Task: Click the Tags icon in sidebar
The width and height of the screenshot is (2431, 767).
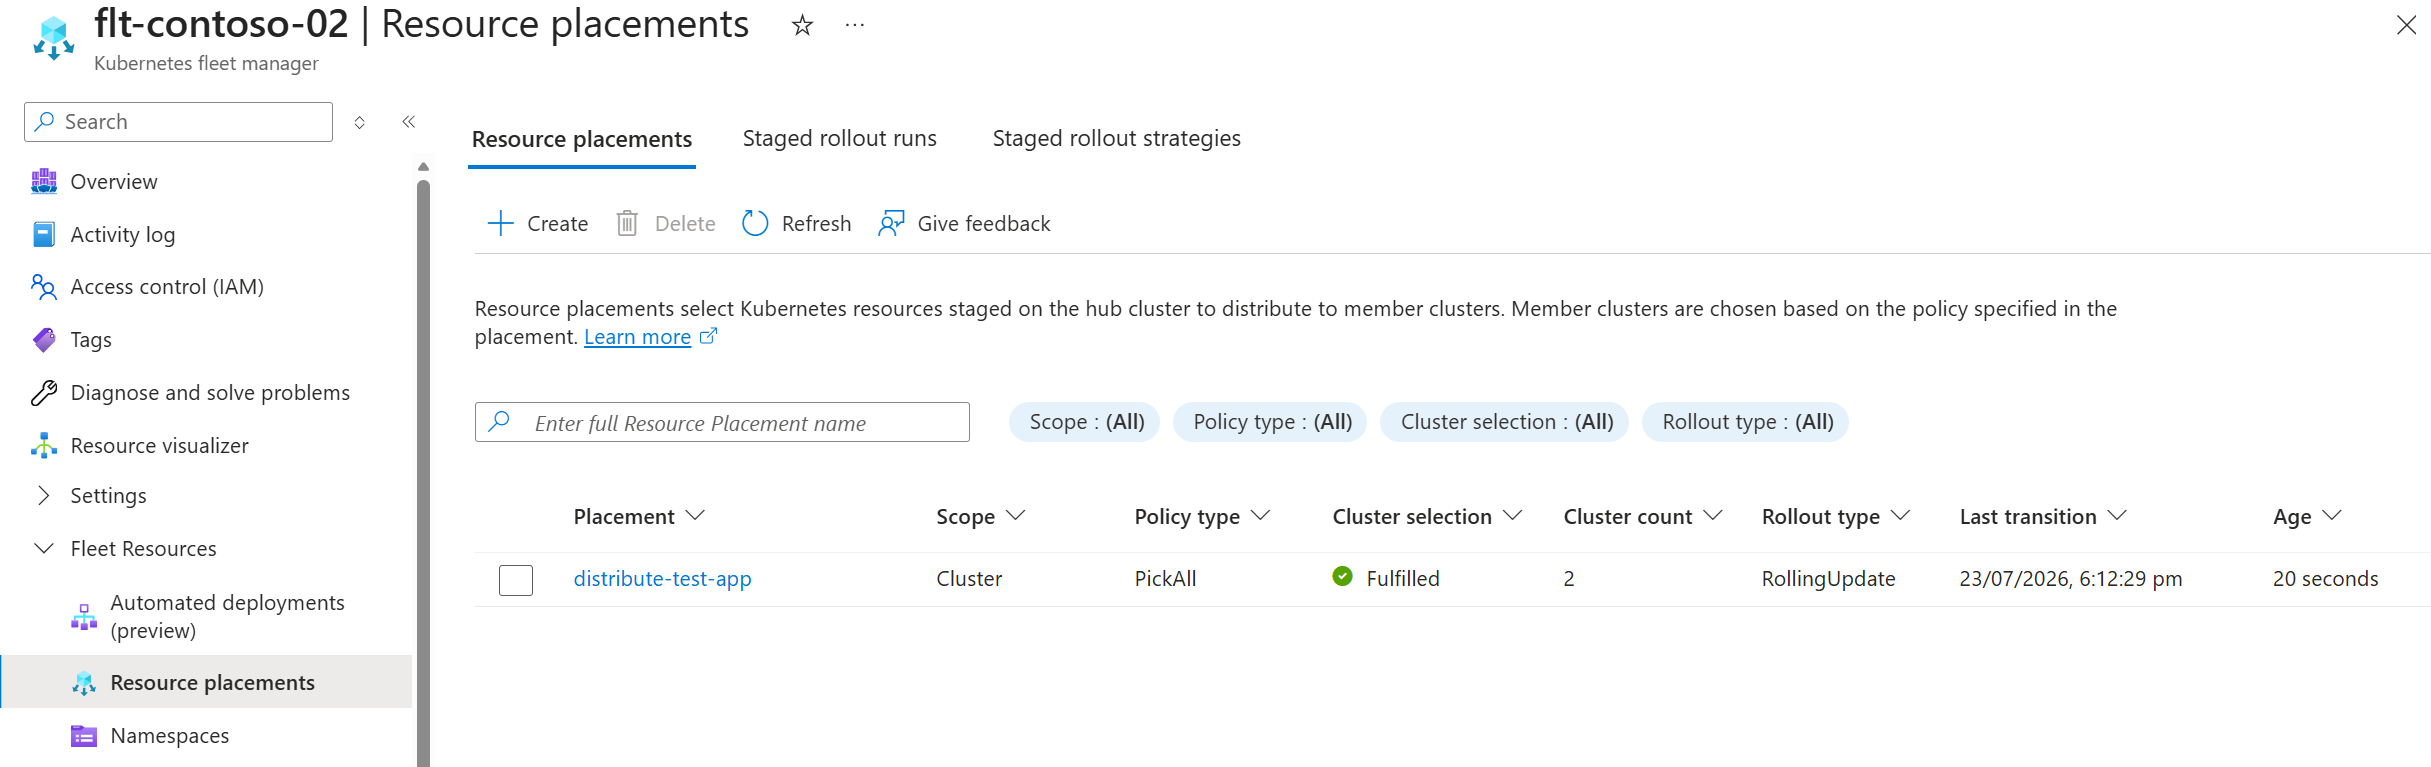Action: 44,340
